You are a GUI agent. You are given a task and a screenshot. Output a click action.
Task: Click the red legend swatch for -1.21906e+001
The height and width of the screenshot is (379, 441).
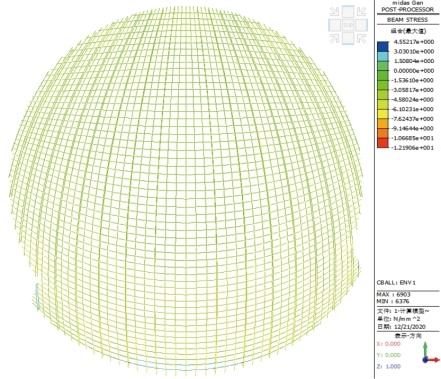[383, 143]
